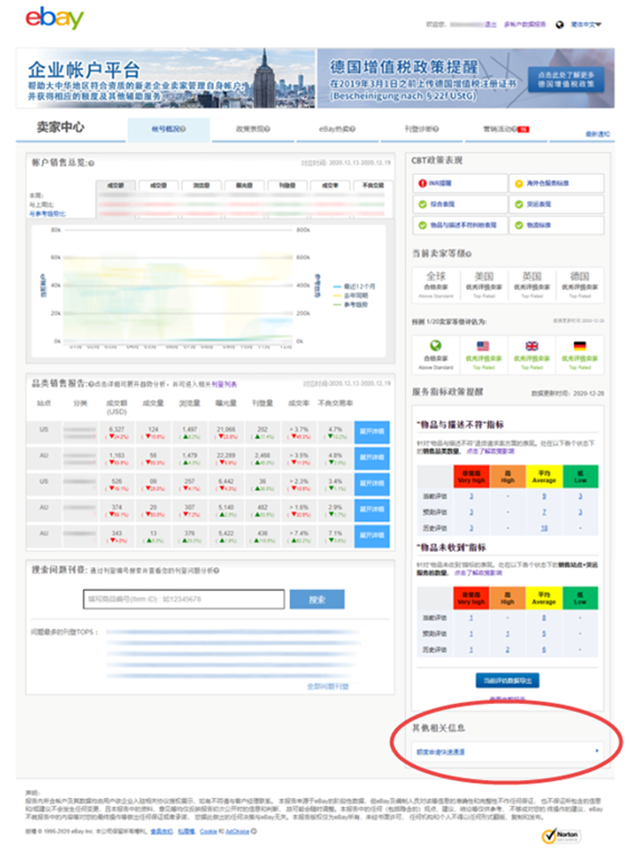Click the 企业帐户平台 banner image
Viewport: 630px width, 864px height.
(x=165, y=78)
